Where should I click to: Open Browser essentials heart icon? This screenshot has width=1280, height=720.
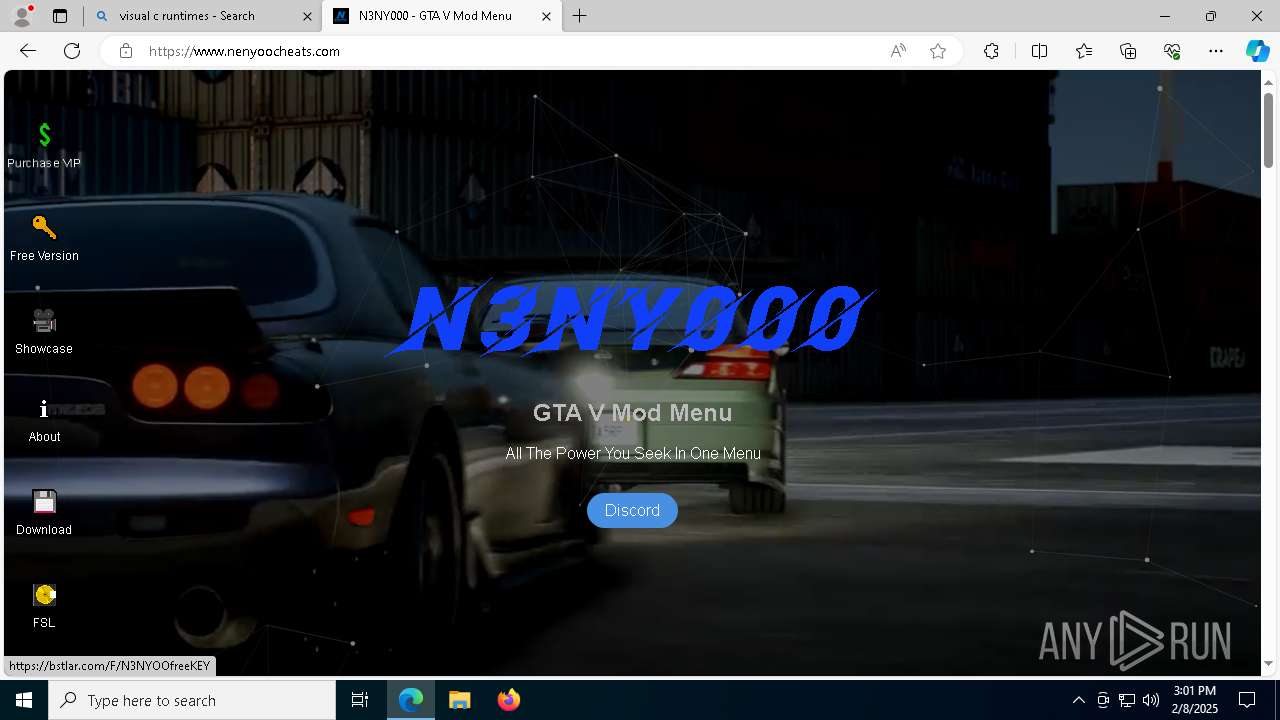1172,51
